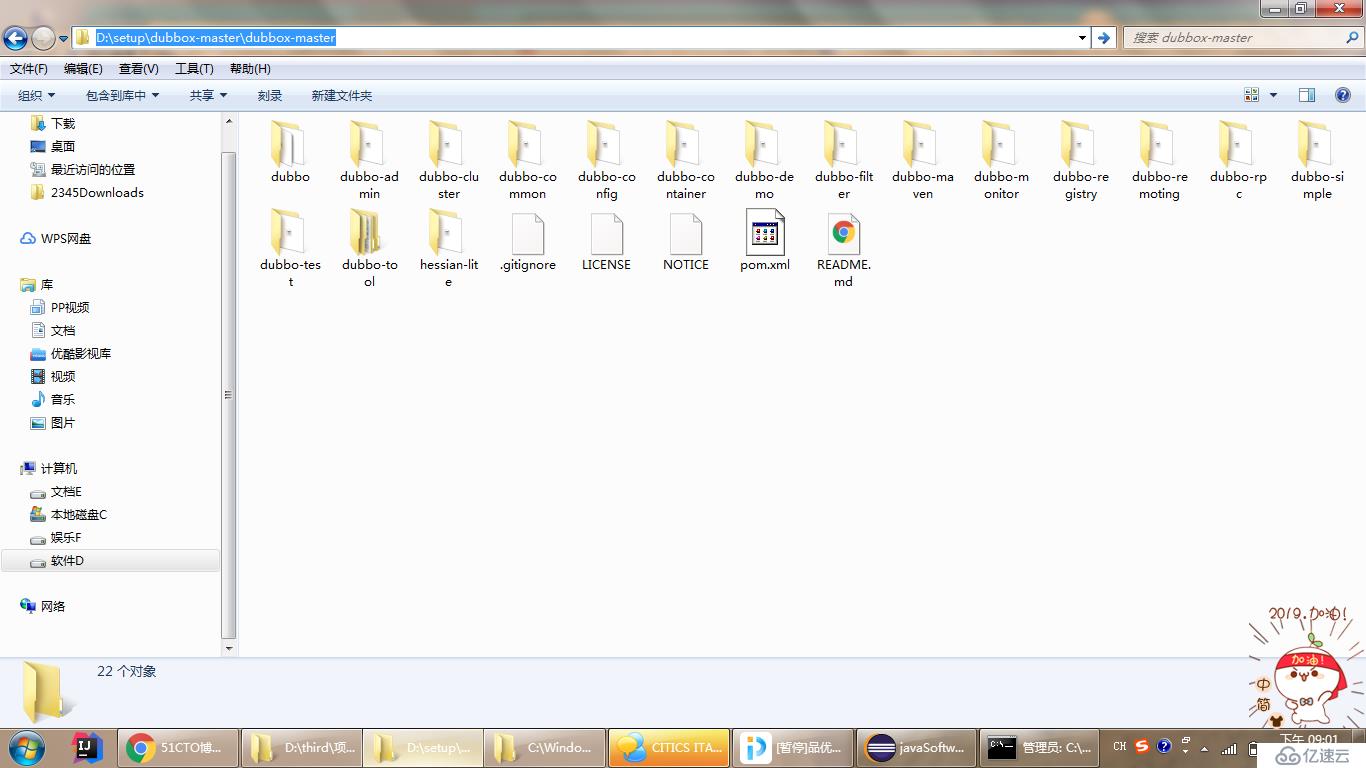
Task: Open the dubbo-maven folder
Action: tap(922, 160)
